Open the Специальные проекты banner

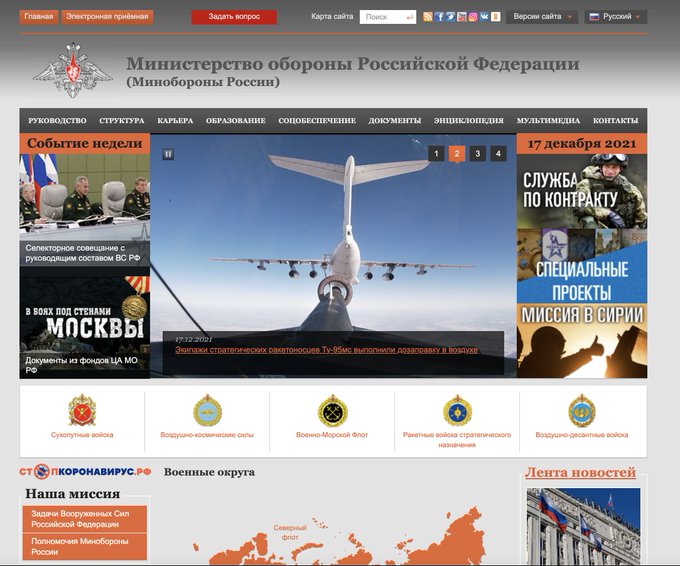[x=582, y=266]
